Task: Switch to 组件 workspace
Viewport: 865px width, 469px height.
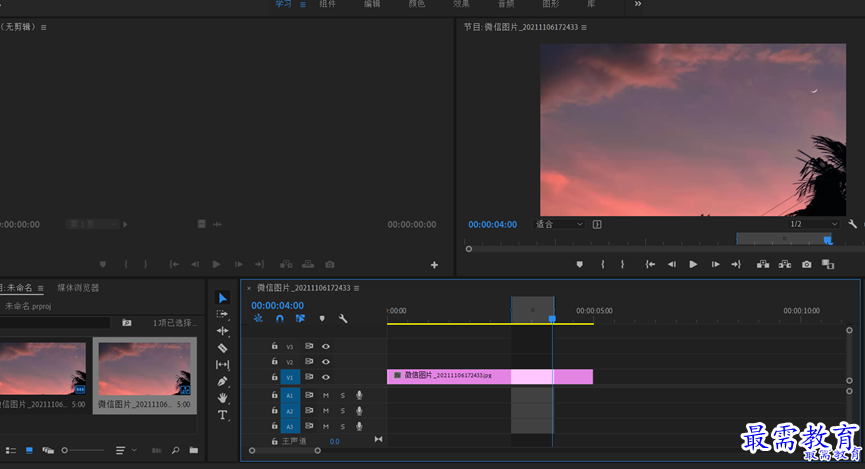Action: (327, 4)
